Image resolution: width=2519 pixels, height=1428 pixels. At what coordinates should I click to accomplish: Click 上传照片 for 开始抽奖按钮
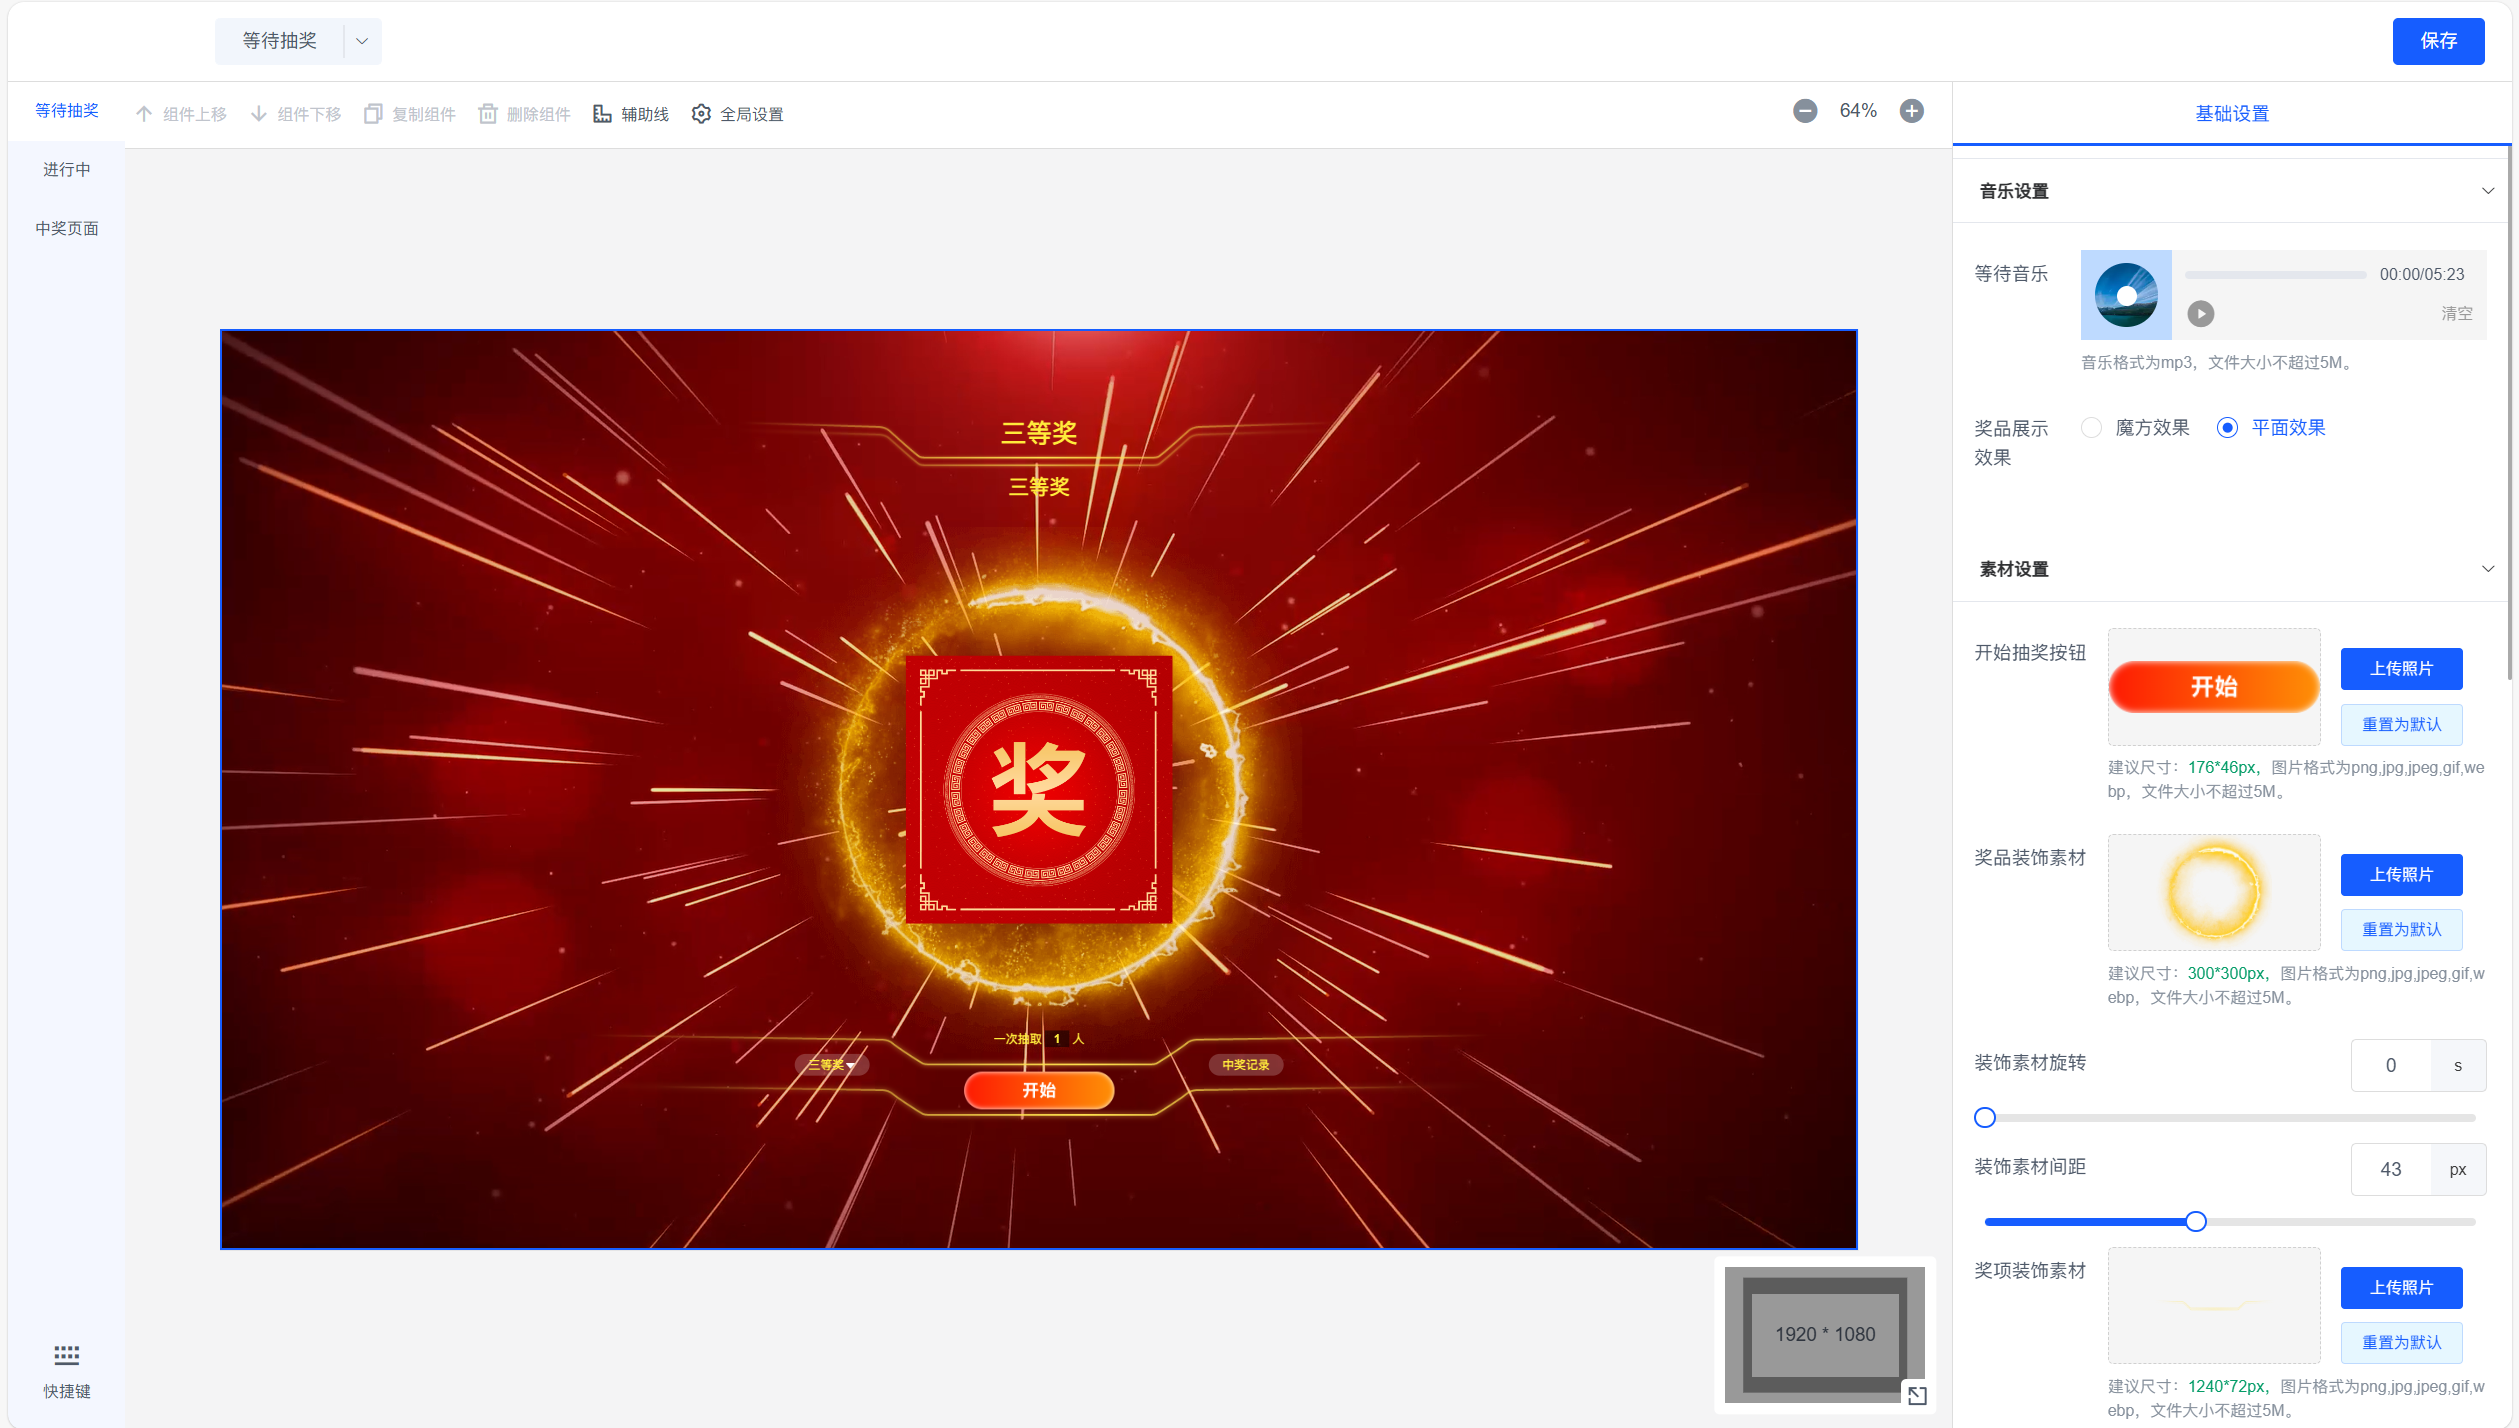(x=2401, y=669)
